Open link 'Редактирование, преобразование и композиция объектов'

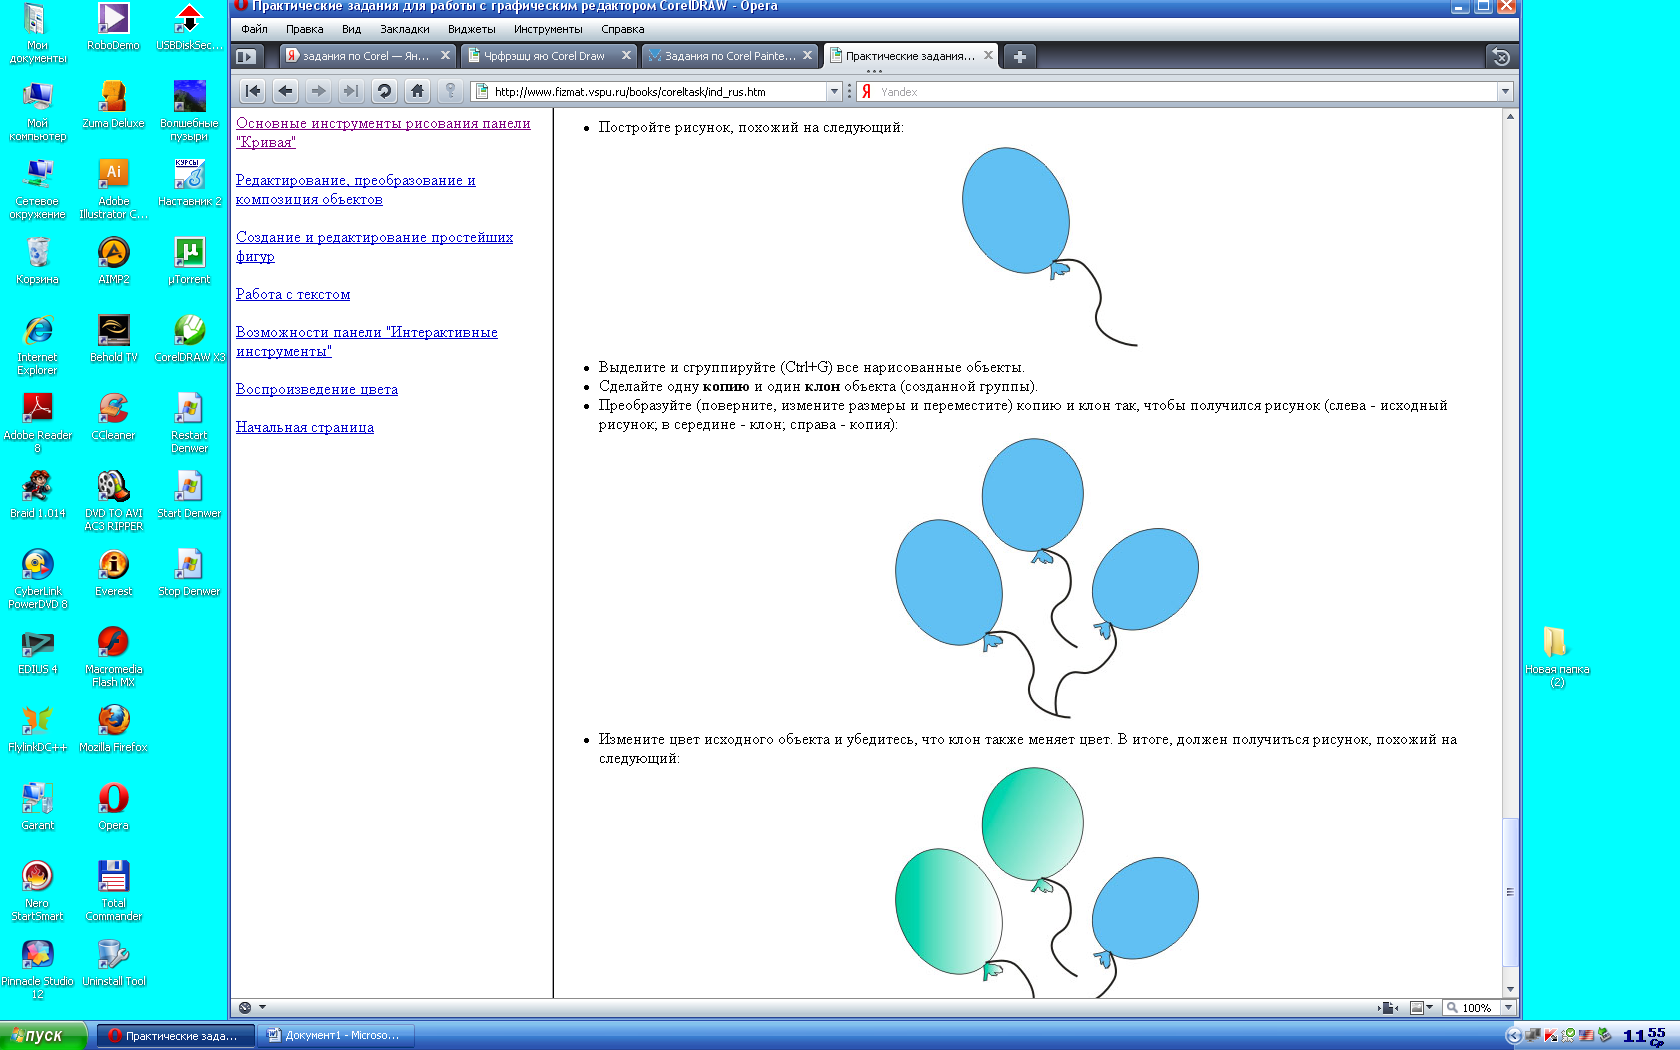pyautogui.click(x=355, y=190)
